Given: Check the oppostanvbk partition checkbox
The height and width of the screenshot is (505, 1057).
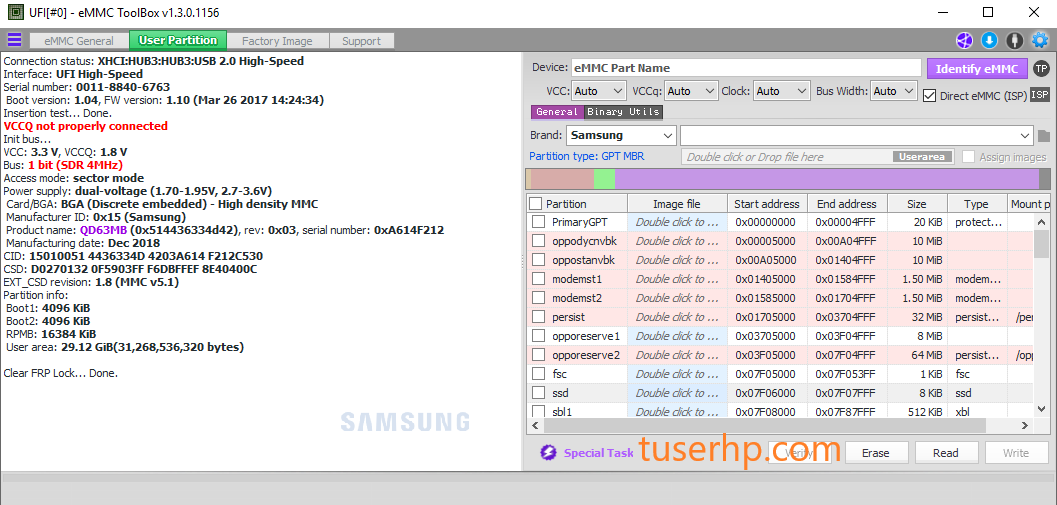Looking at the screenshot, I should [539, 260].
